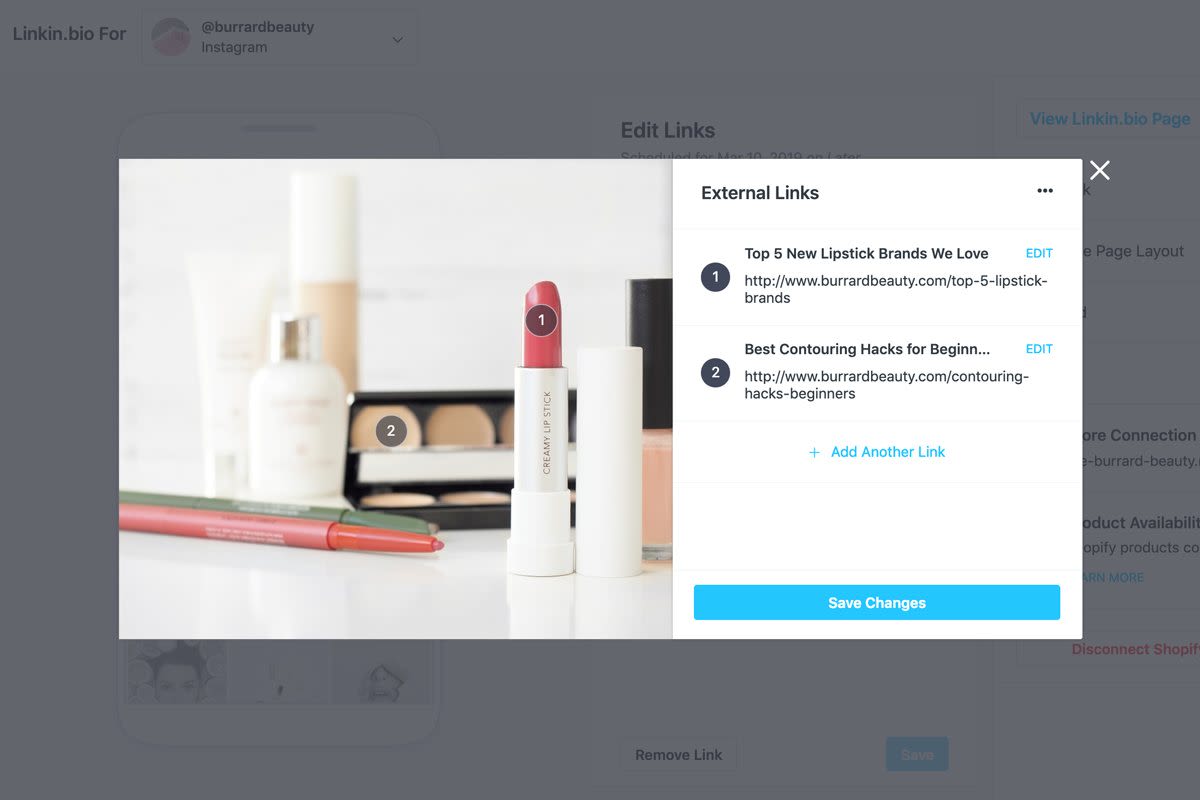Open the three-dot External Links menu

pyautogui.click(x=1045, y=191)
